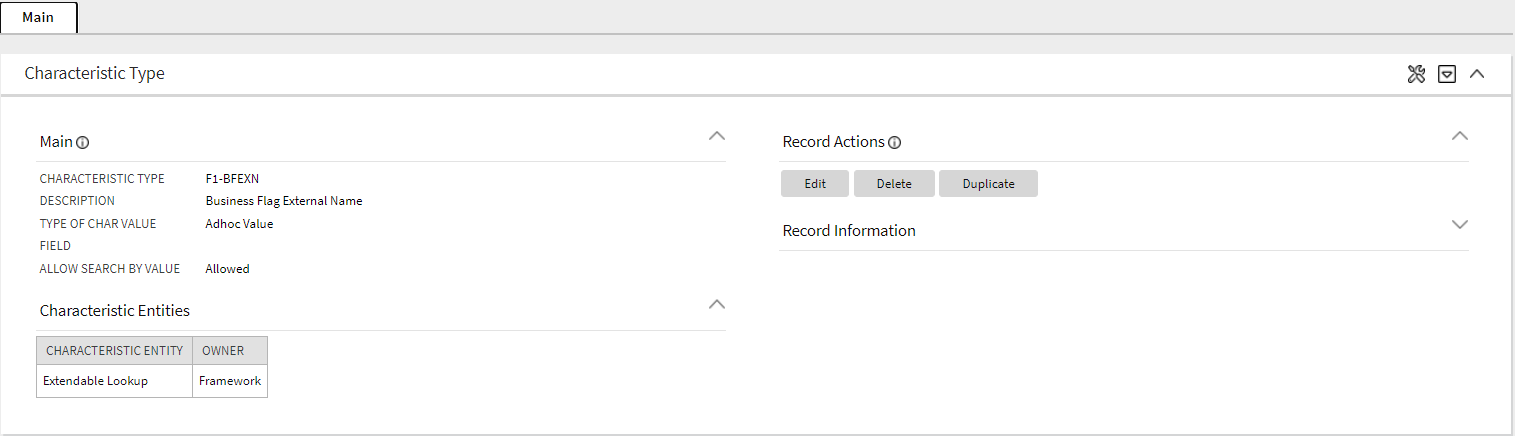Switch to the Main tab
The image size is (1515, 436).
point(38,17)
